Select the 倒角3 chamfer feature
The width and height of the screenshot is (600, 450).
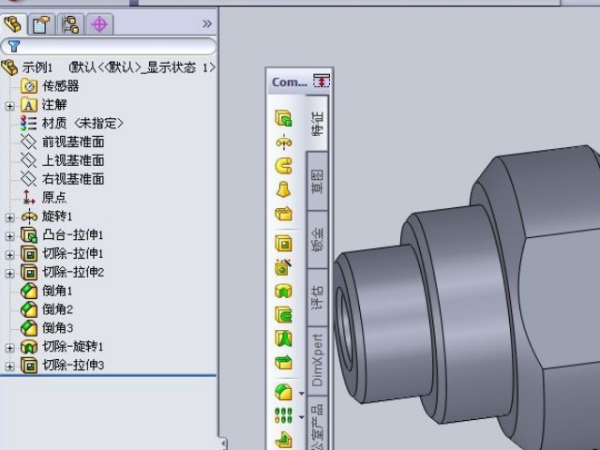57,328
